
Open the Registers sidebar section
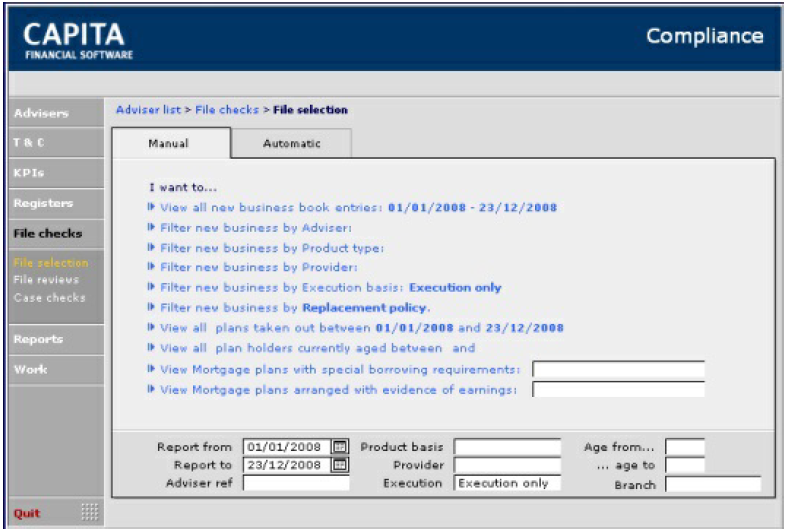point(56,203)
